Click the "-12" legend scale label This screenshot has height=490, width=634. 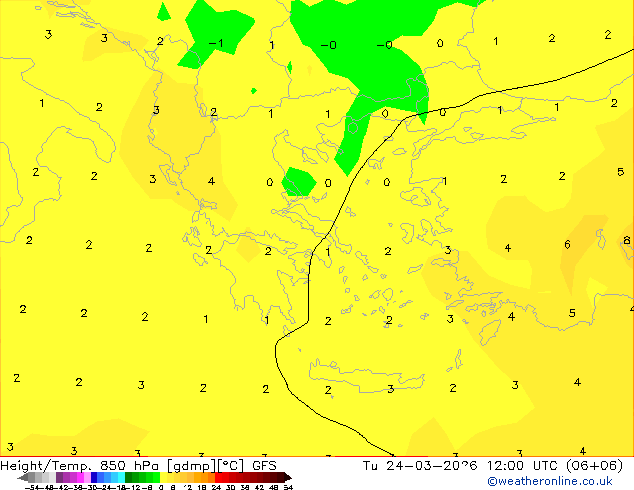point(135,487)
